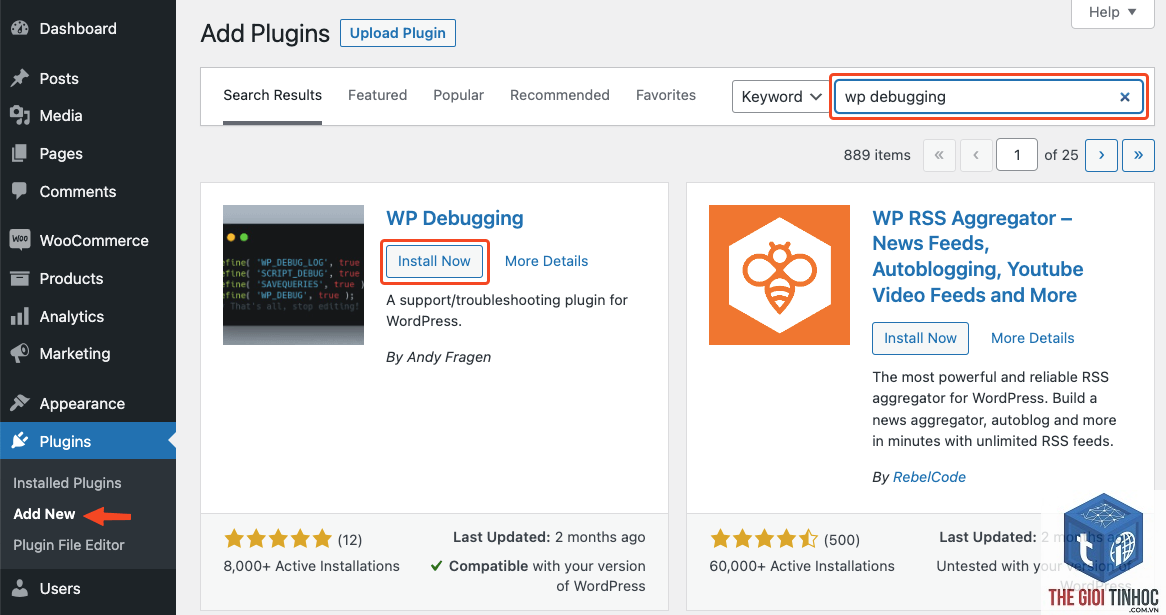Click the Upload Plugin button

tap(398, 33)
